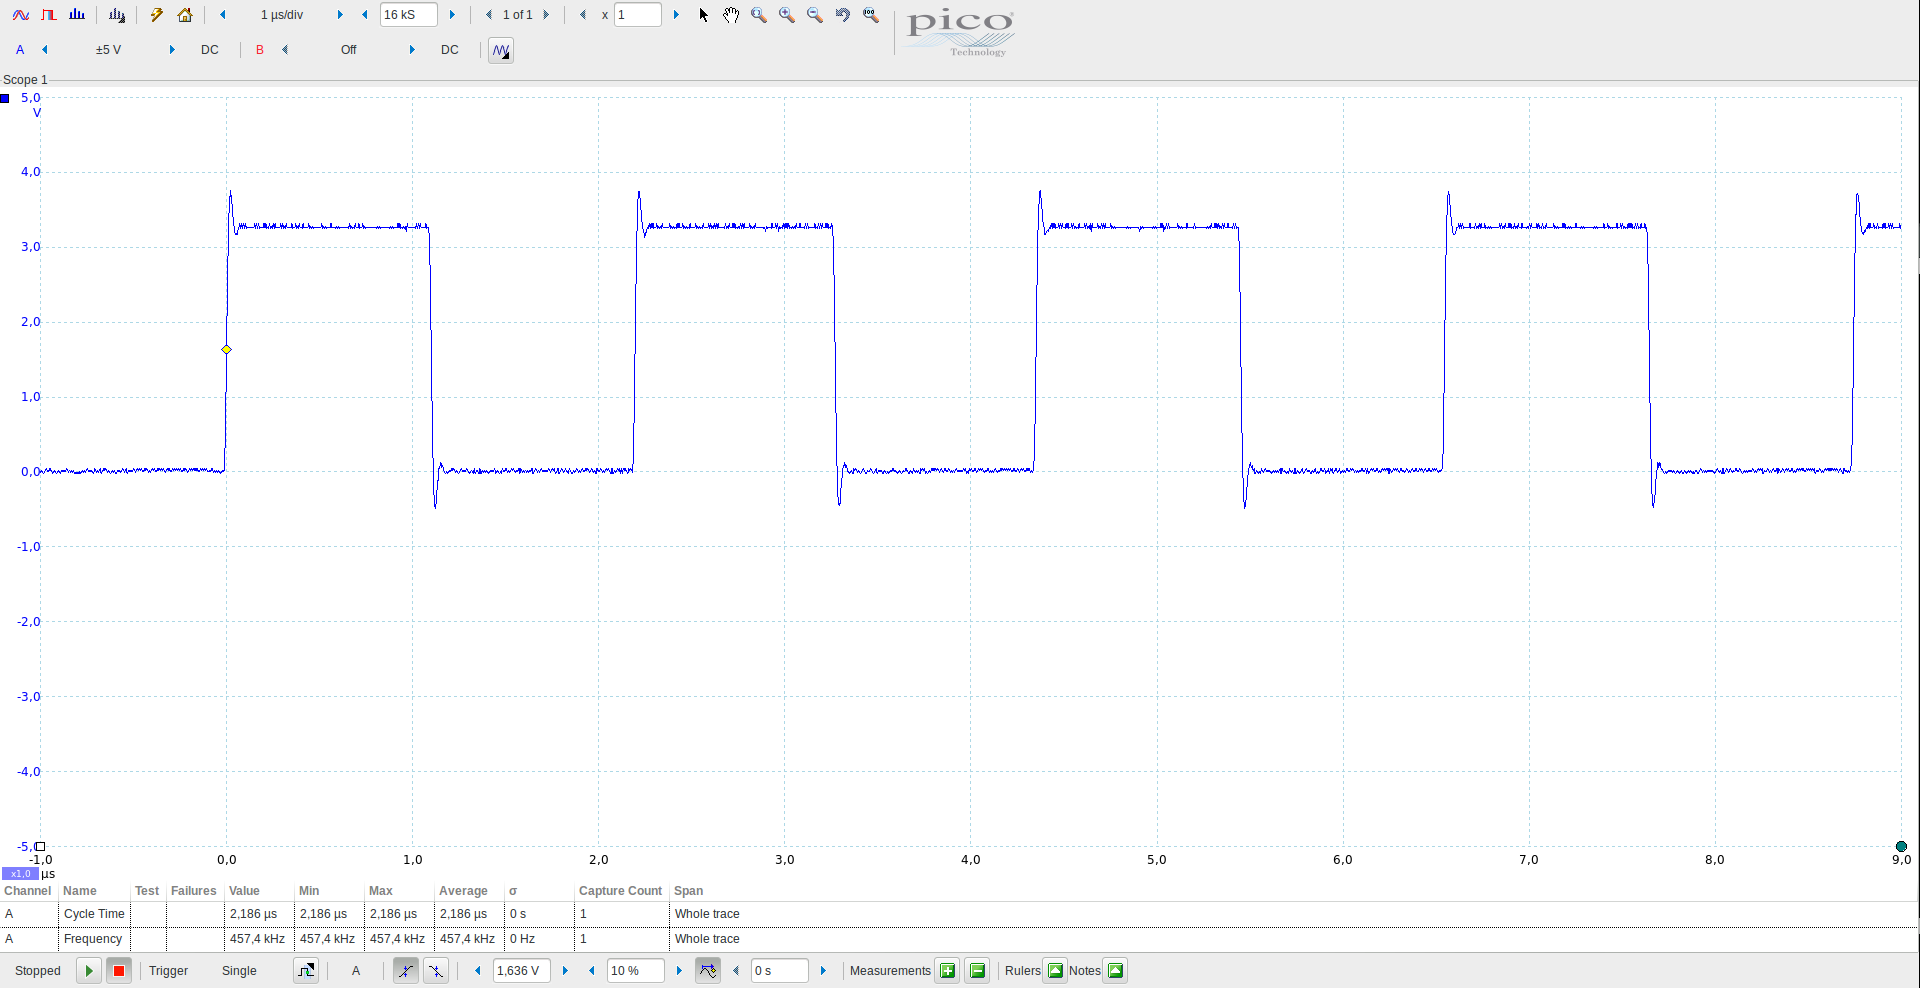This screenshot has width=1920, height=988.
Task: Decrease Channel A input range
Action: tap(45, 50)
